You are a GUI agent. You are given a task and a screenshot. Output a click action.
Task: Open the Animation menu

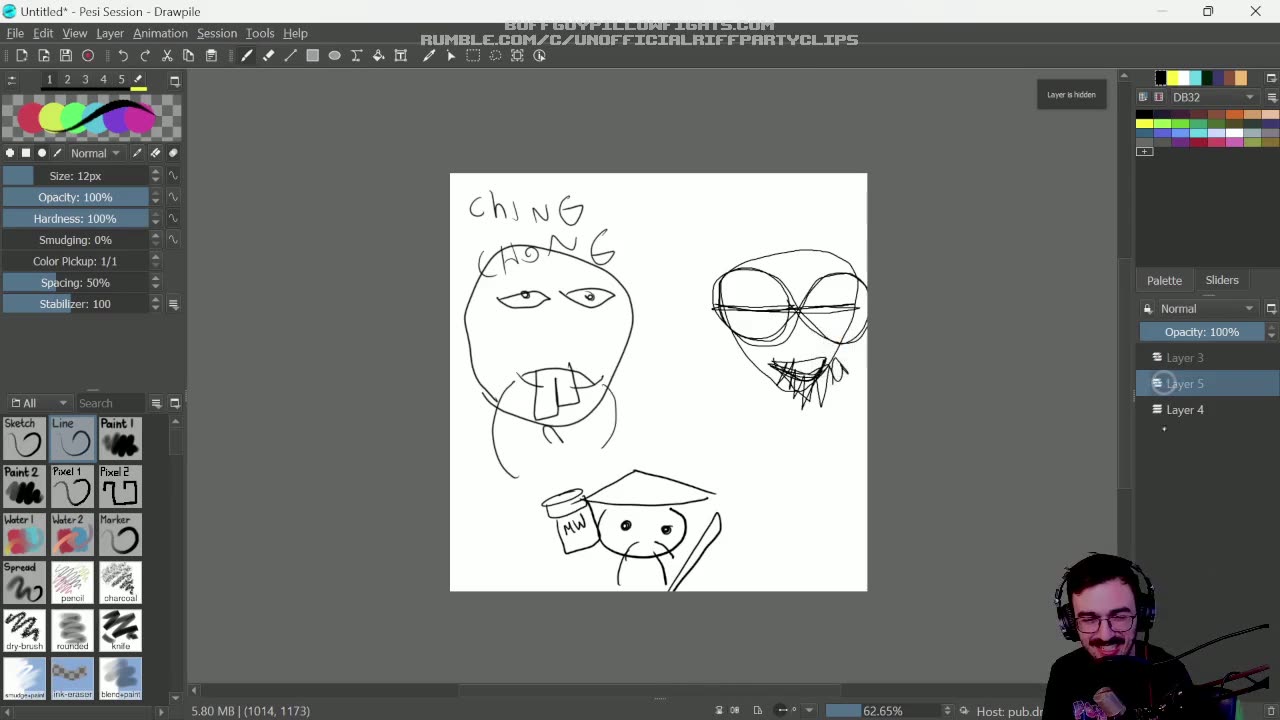tap(160, 33)
